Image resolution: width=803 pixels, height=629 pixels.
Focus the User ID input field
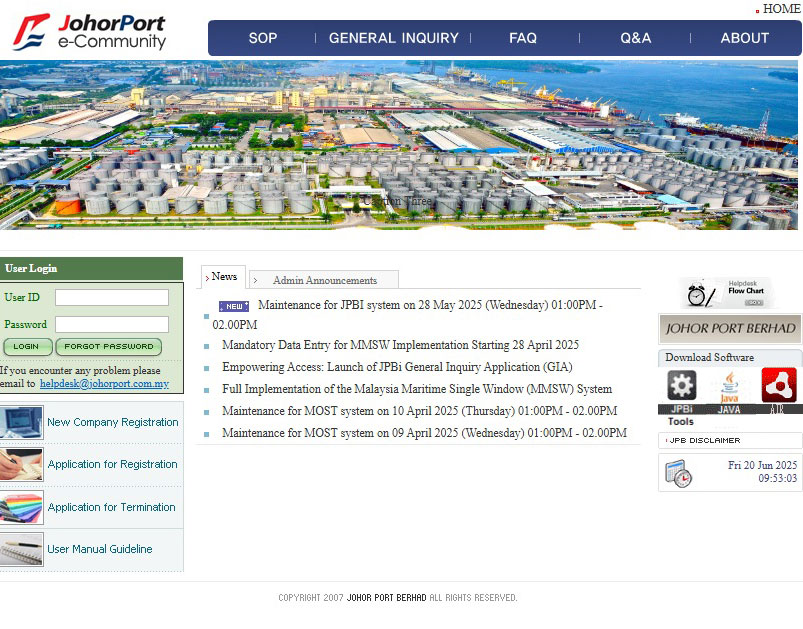112,298
